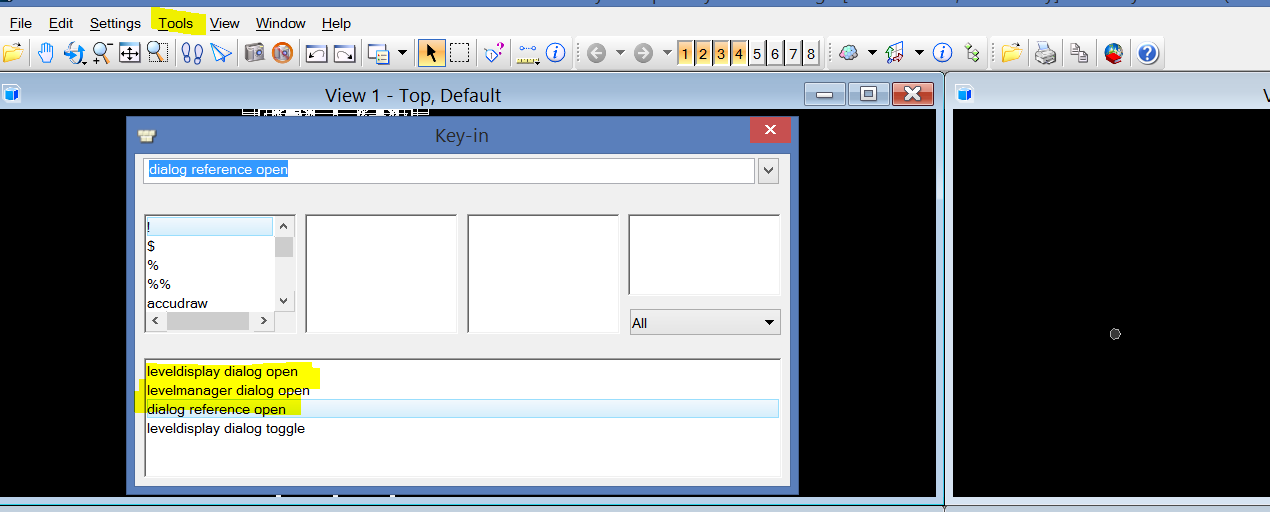Screen dimensions: 1270x512
Task: Click the grey Back arrow button
Action: (x=597, y=53)
